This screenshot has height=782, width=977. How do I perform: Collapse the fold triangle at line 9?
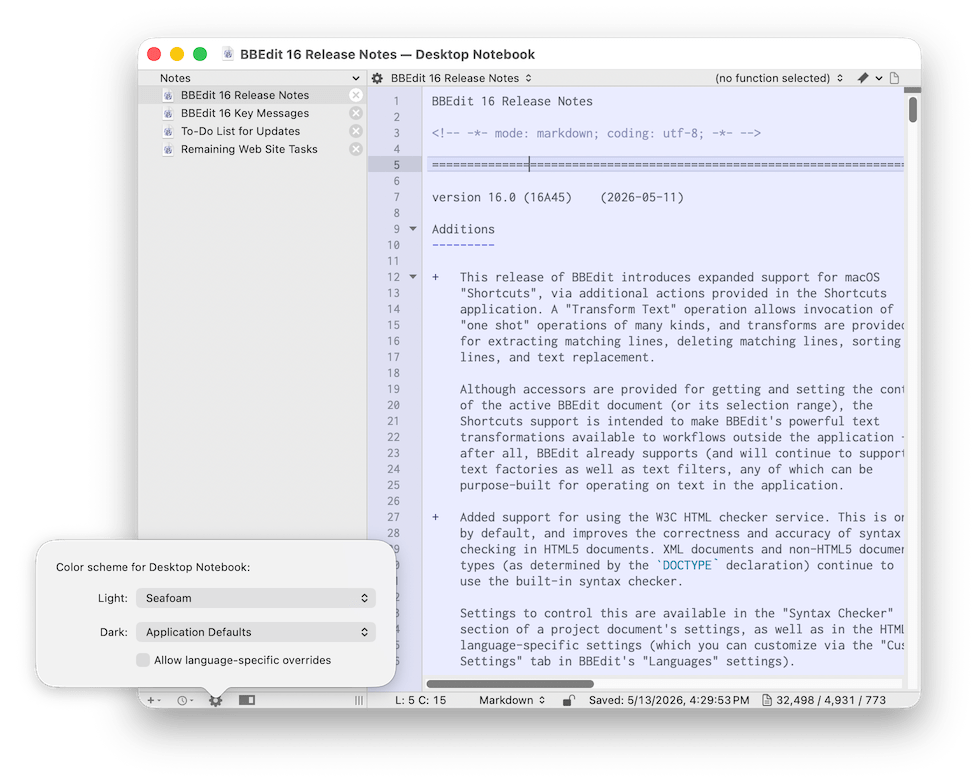click(413, 229)
